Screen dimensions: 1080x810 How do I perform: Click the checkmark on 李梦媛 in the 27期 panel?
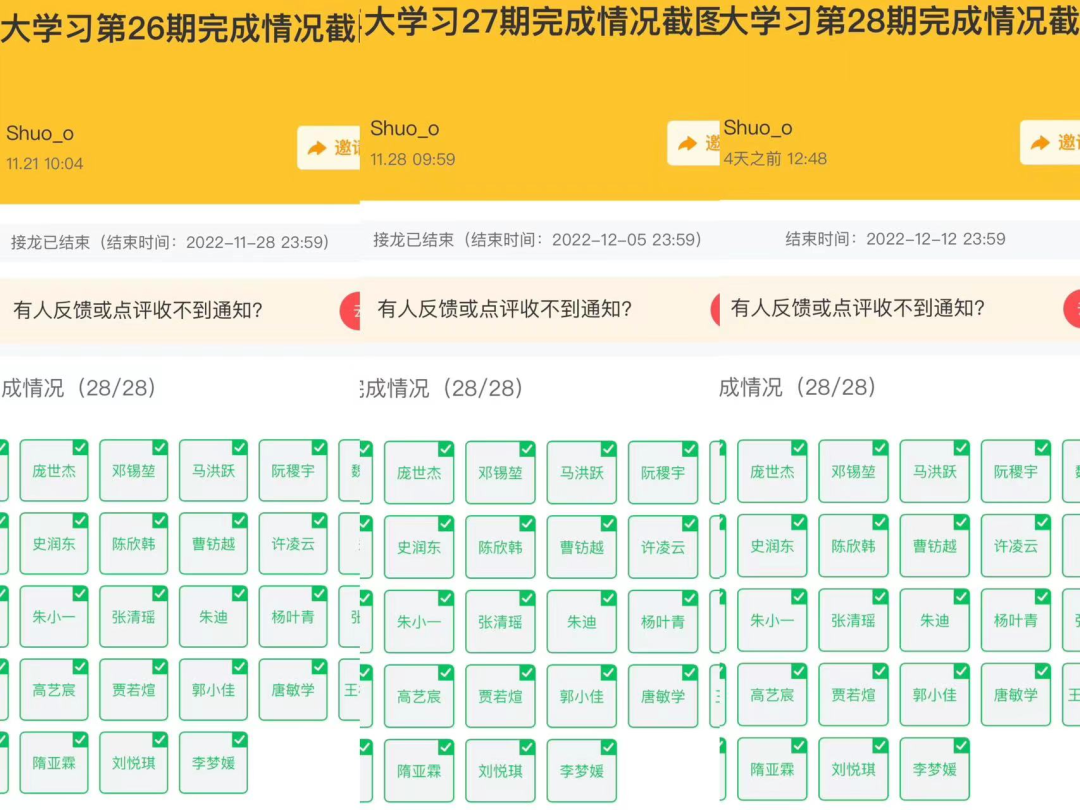pos(608,748)
